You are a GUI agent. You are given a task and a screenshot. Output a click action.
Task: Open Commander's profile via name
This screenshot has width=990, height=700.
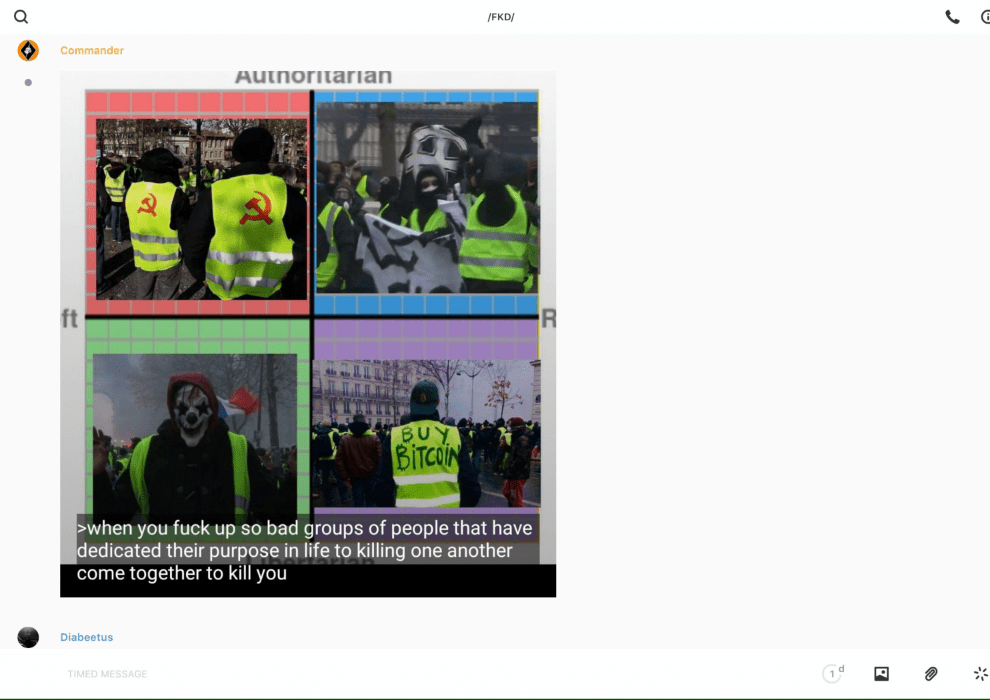[92, 51]
